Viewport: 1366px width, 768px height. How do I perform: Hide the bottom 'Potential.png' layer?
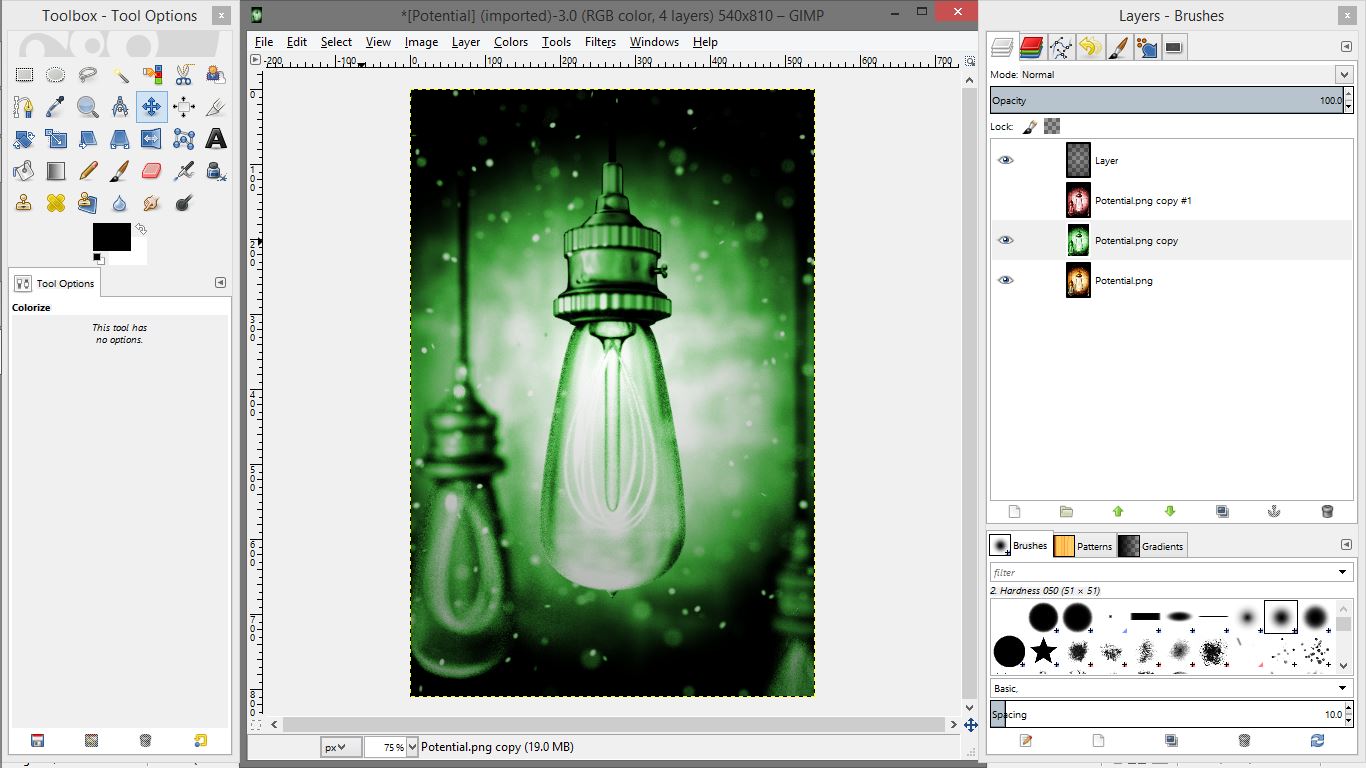click(x=1006, y=280)
